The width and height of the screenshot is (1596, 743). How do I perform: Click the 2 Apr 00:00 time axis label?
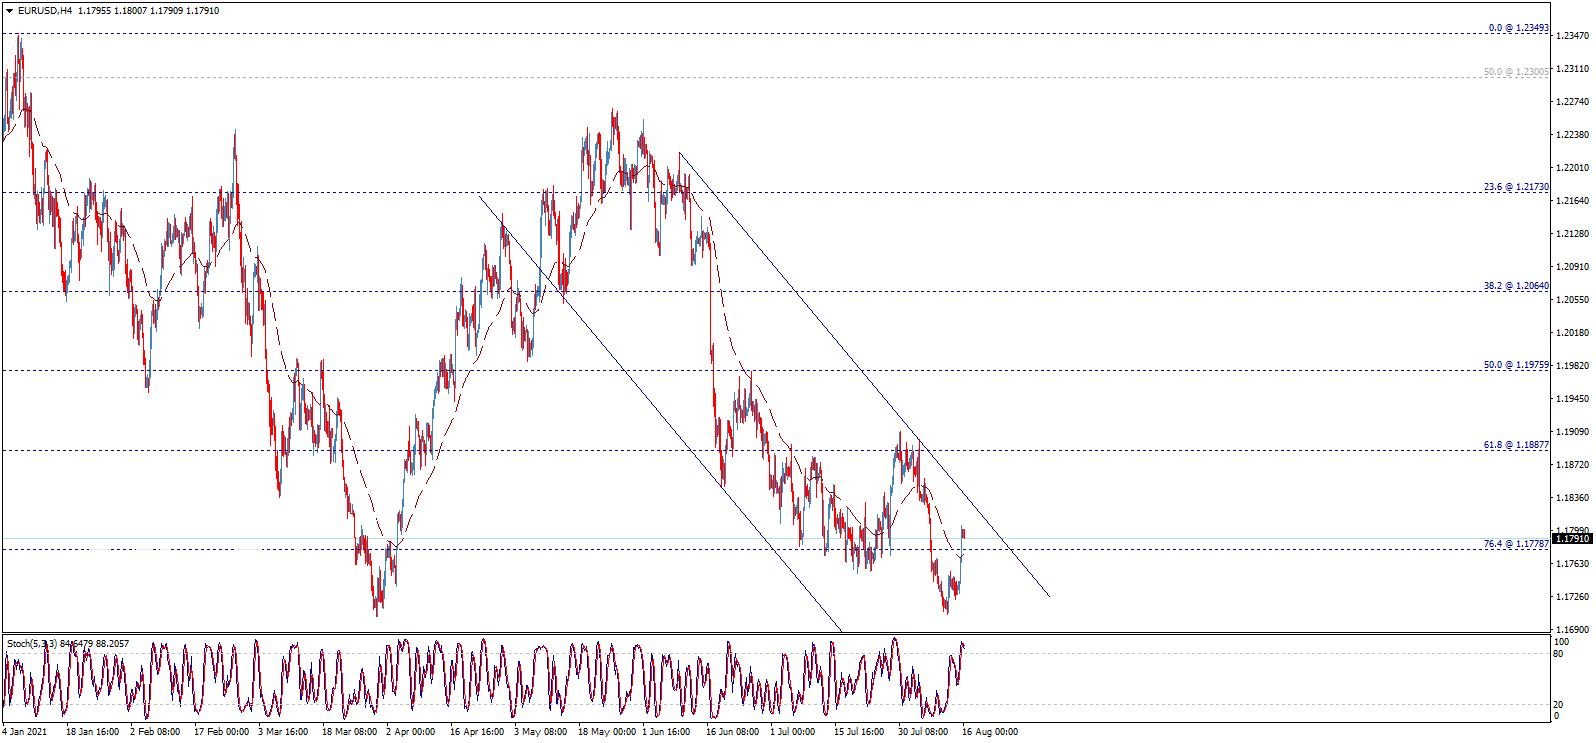click(x=410, y=732)
